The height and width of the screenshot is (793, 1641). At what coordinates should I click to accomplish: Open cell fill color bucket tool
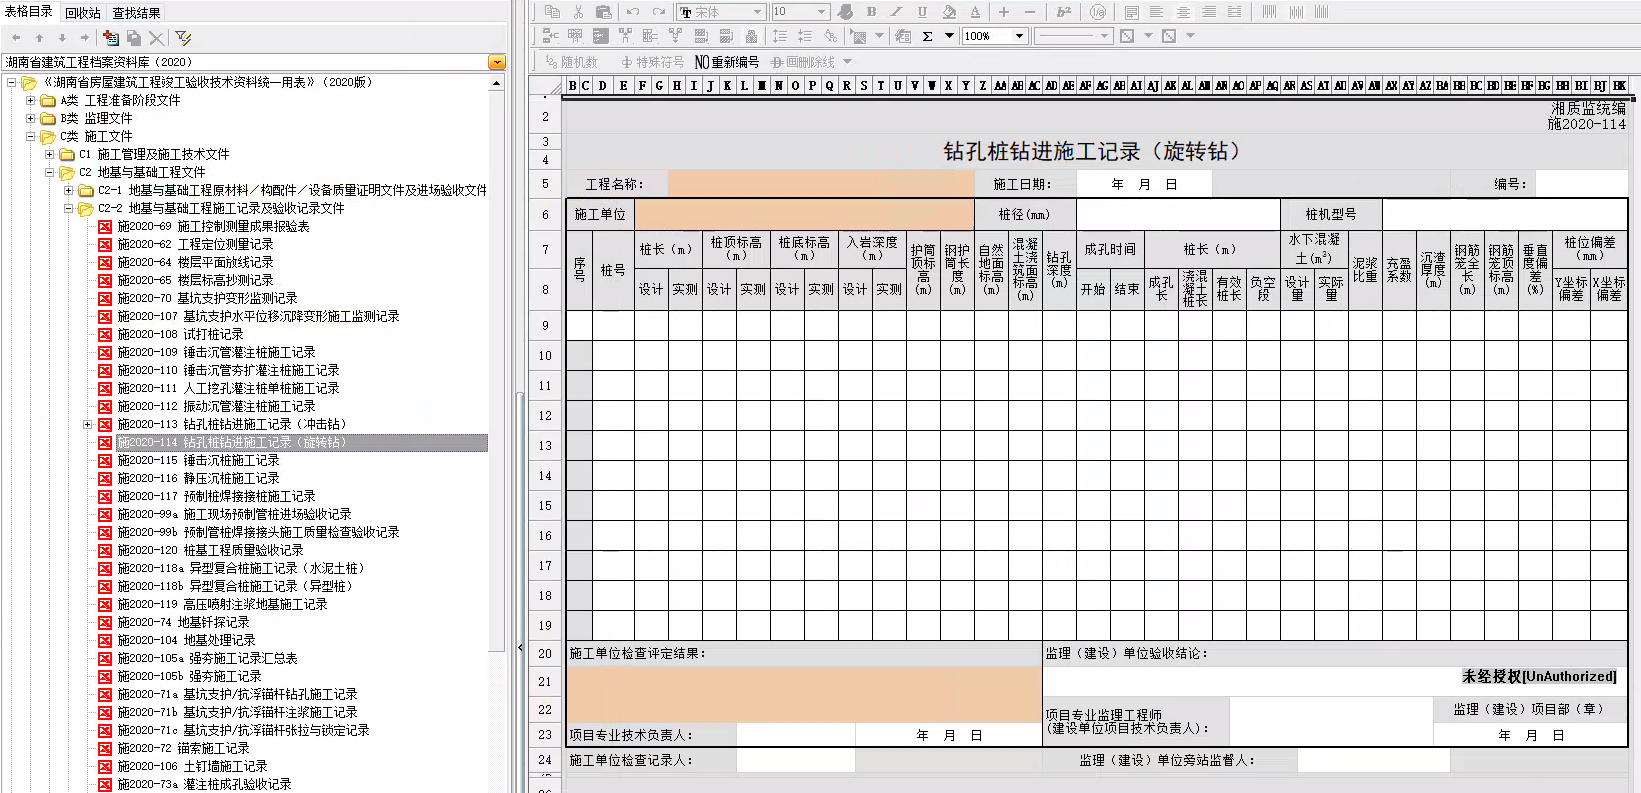[x=948, y=12]
